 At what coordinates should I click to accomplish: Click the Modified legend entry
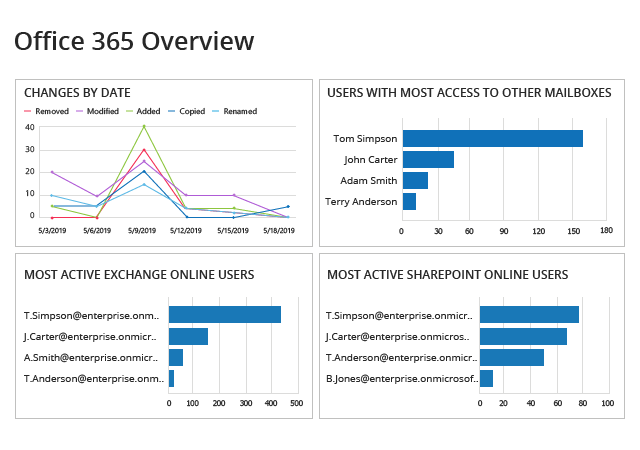(x=97, y=111)
